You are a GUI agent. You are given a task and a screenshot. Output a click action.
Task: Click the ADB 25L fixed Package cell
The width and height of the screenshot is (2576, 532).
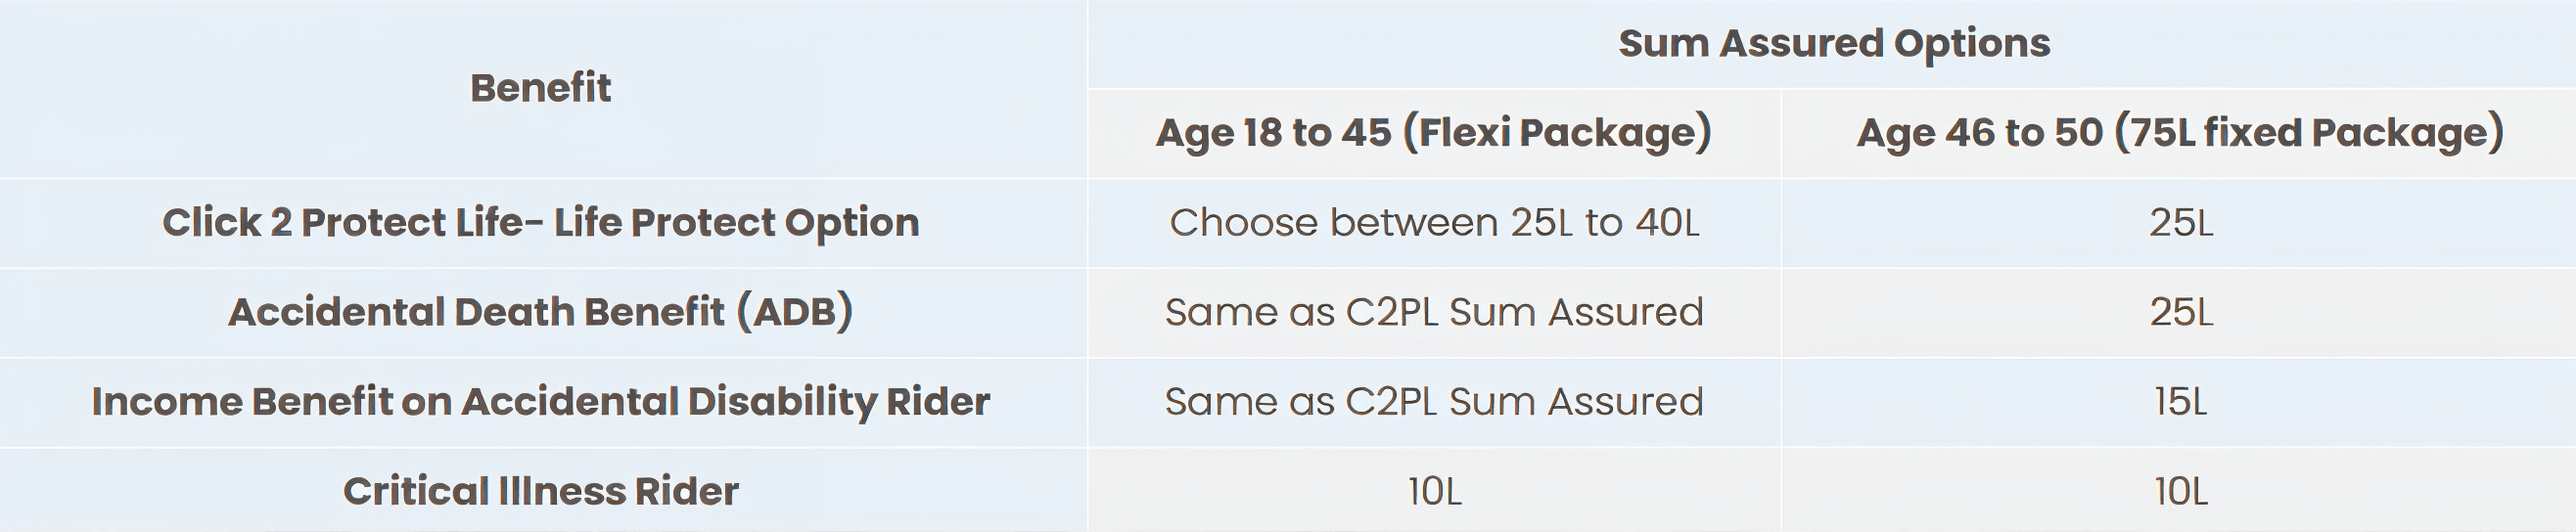2181,312
